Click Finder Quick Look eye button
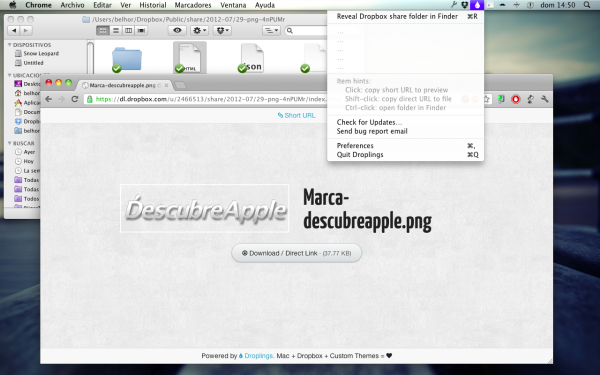600x375 pixels. pyautogui.click(x=177, y=30)
